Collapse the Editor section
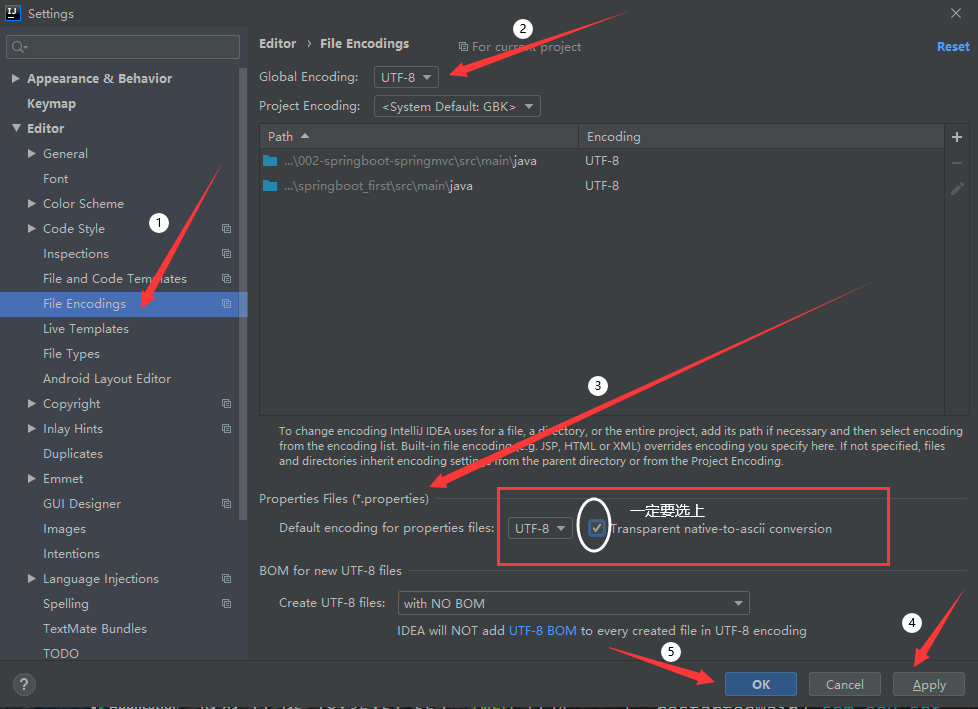Screen dimensions: 978x709 (x=16, y=128)
